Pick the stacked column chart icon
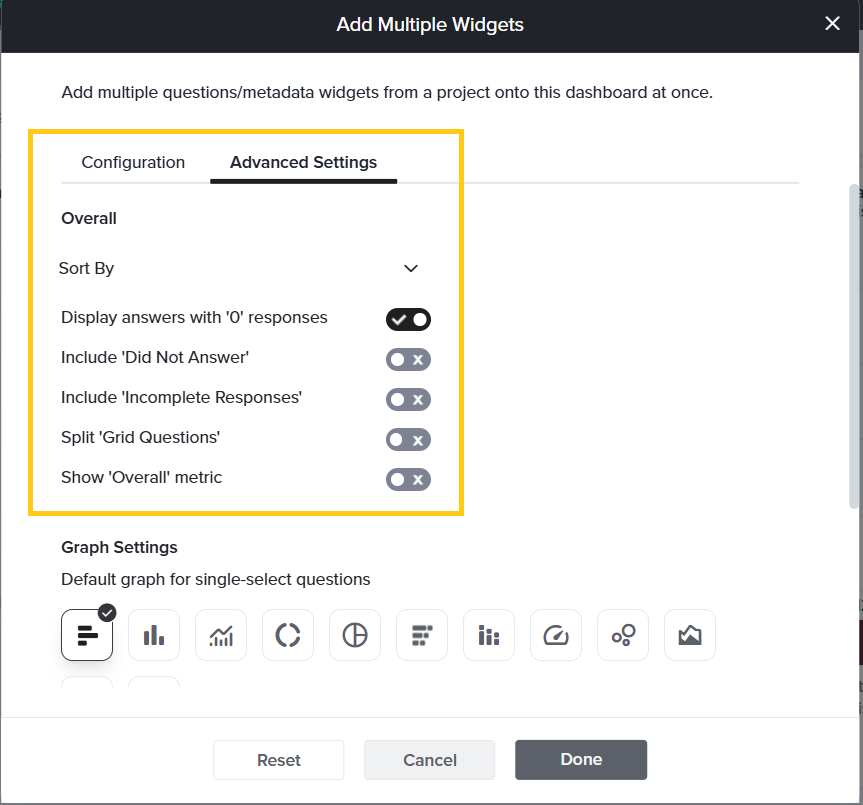 coord(489,635)
